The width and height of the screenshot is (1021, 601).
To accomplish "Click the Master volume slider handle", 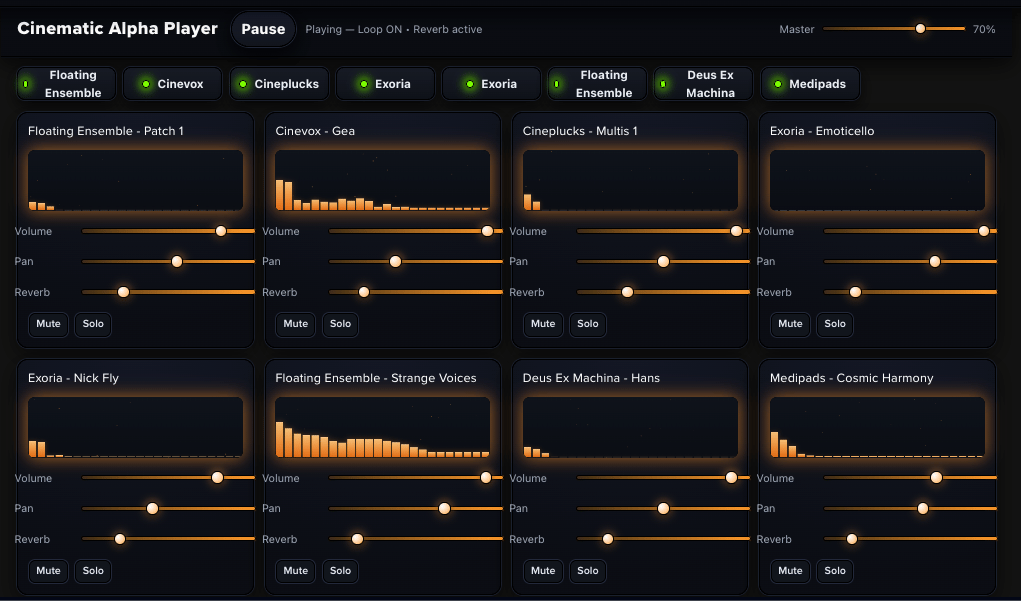I will click(x=920, y=29).
